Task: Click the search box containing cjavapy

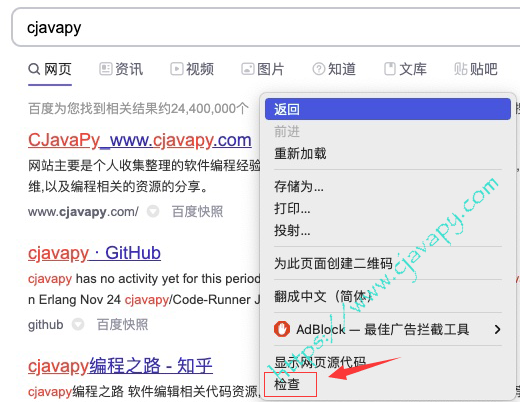Action: 266,27
